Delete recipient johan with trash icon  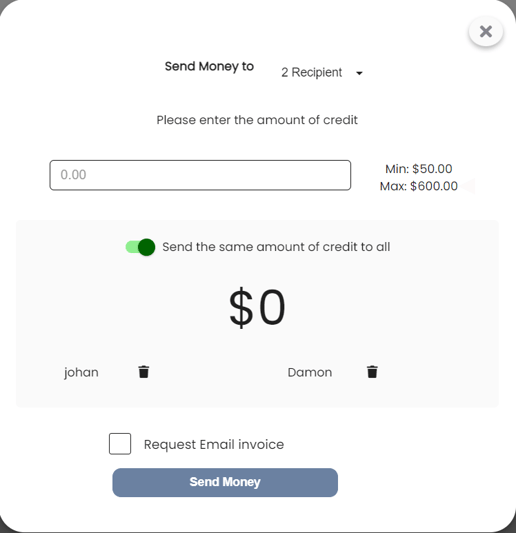[144, 372]
